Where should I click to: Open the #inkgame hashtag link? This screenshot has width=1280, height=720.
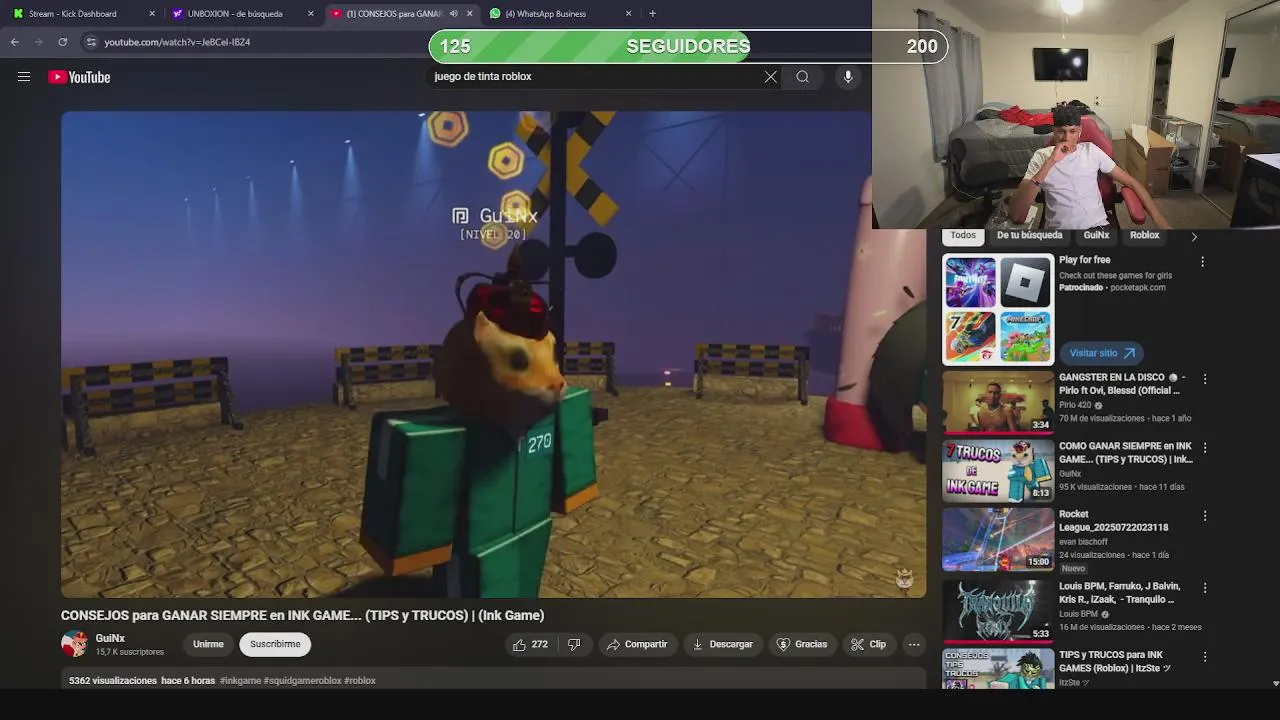pyautogui.click(x=240, y=681)
